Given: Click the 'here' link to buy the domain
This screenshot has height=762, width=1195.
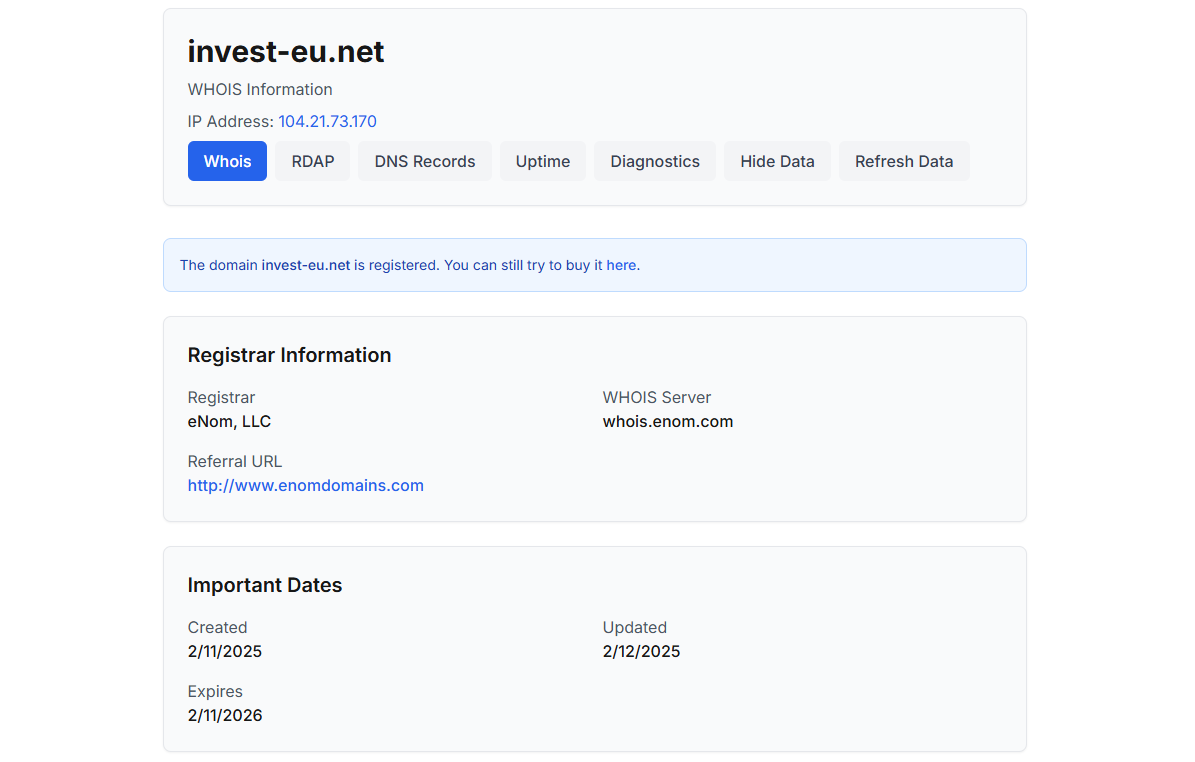Looking at the screenshot, I should click(x=622, y=265).
